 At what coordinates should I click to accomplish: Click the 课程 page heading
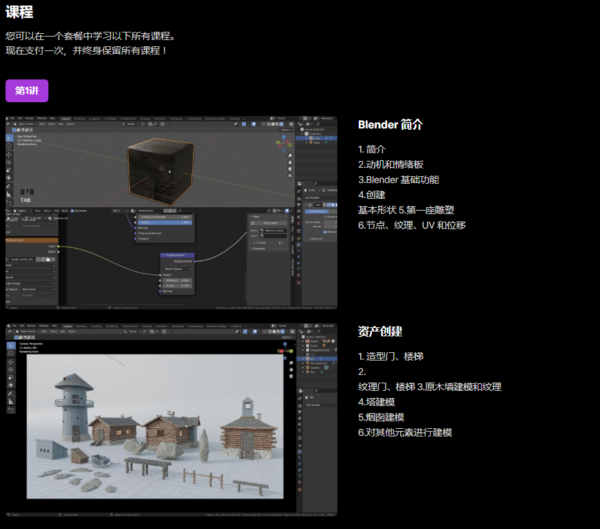(19, 11)
